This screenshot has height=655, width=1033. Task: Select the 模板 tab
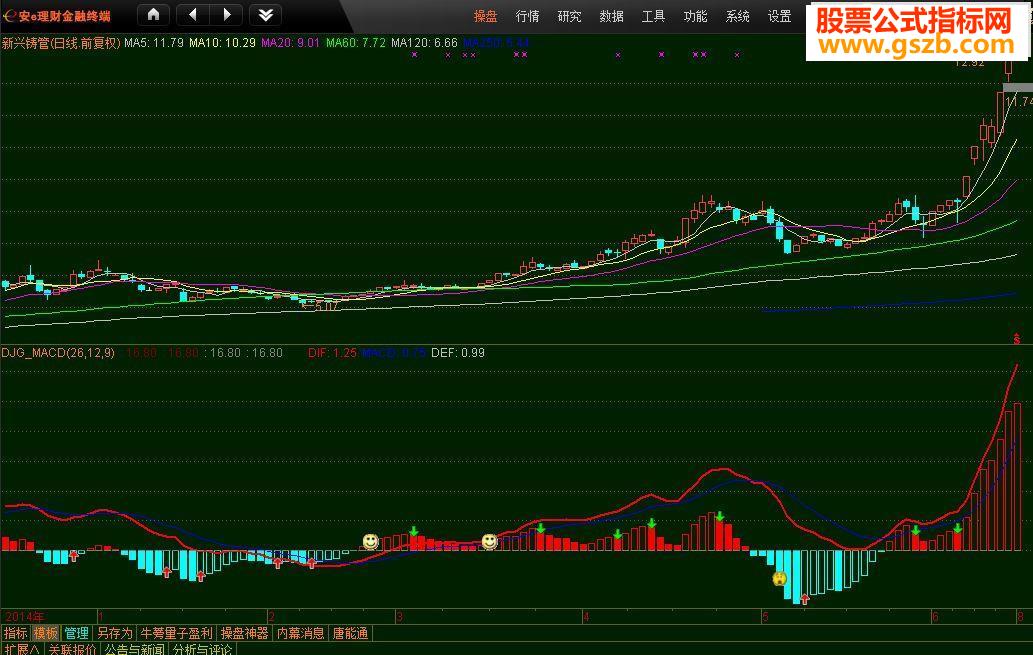45,633
